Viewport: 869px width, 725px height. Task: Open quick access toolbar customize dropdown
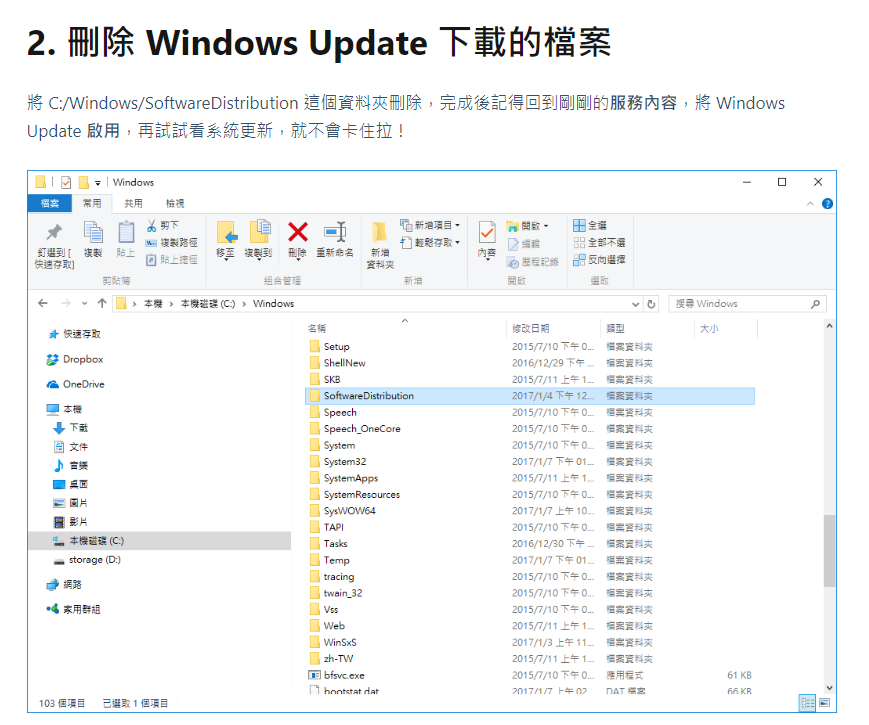[x=98, y=182]
